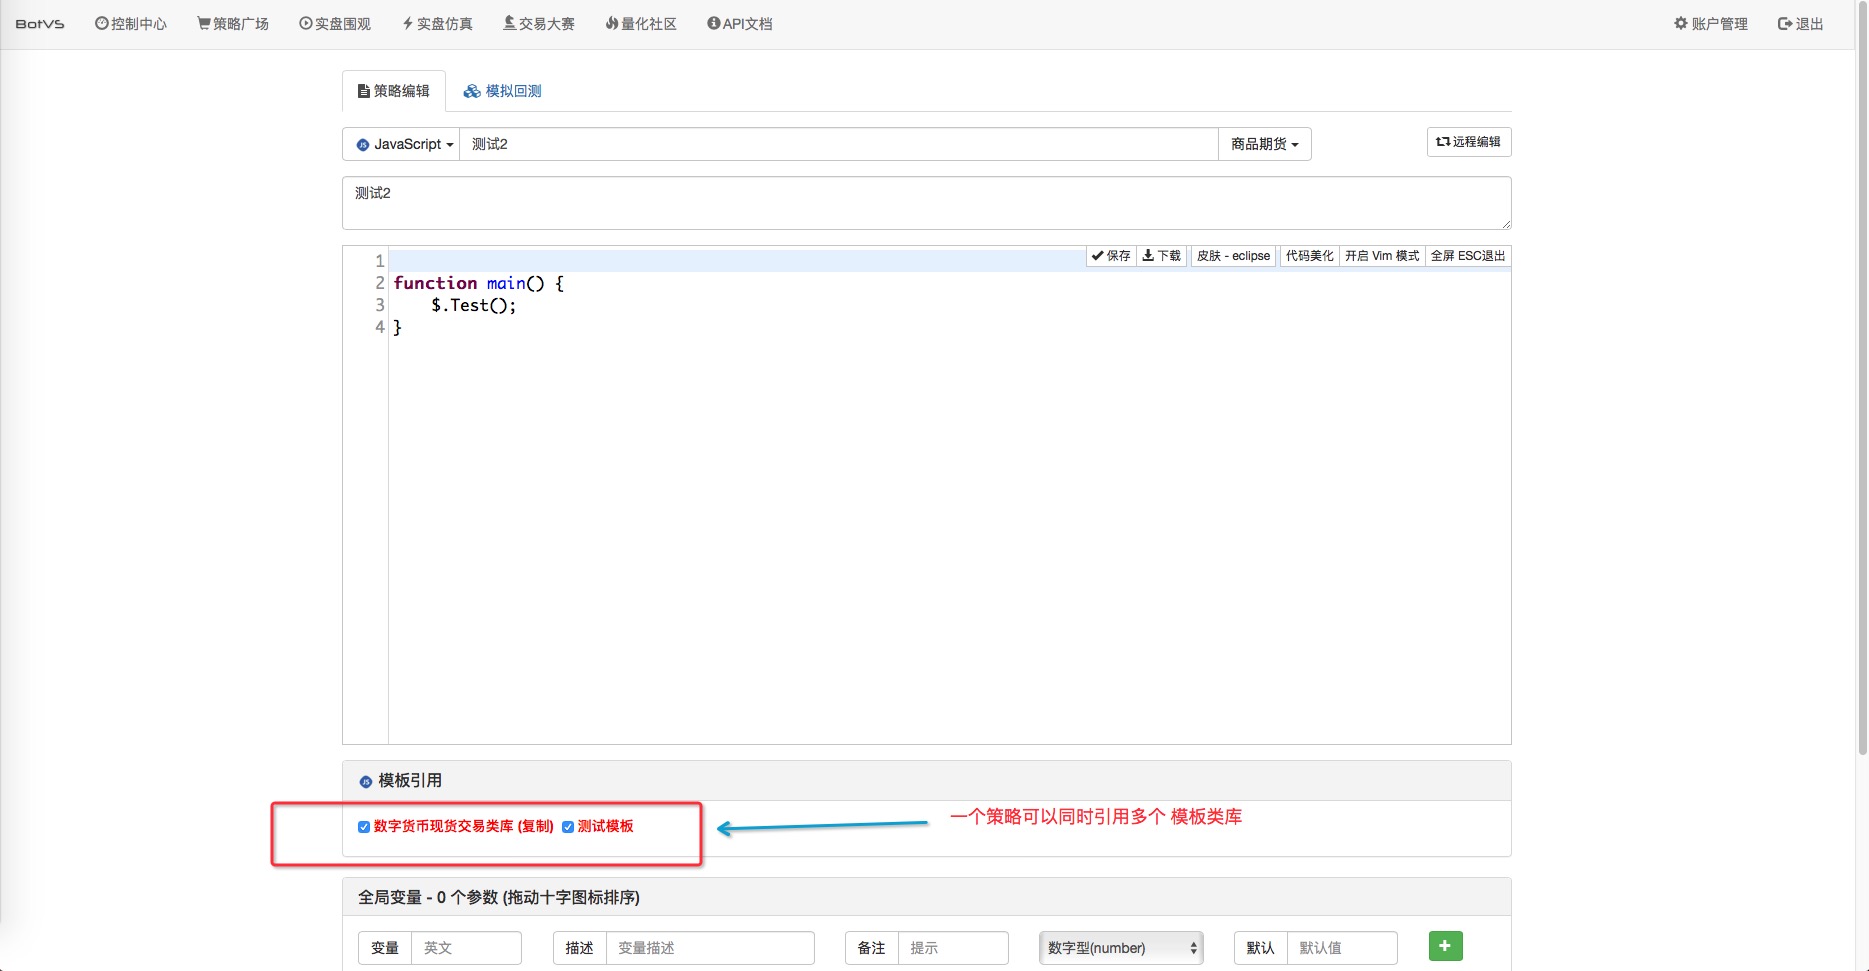This screenshot has width=1869, height=971.
Task: Change editor skin via 皮肤 - eclipse
Action: 1234,256
